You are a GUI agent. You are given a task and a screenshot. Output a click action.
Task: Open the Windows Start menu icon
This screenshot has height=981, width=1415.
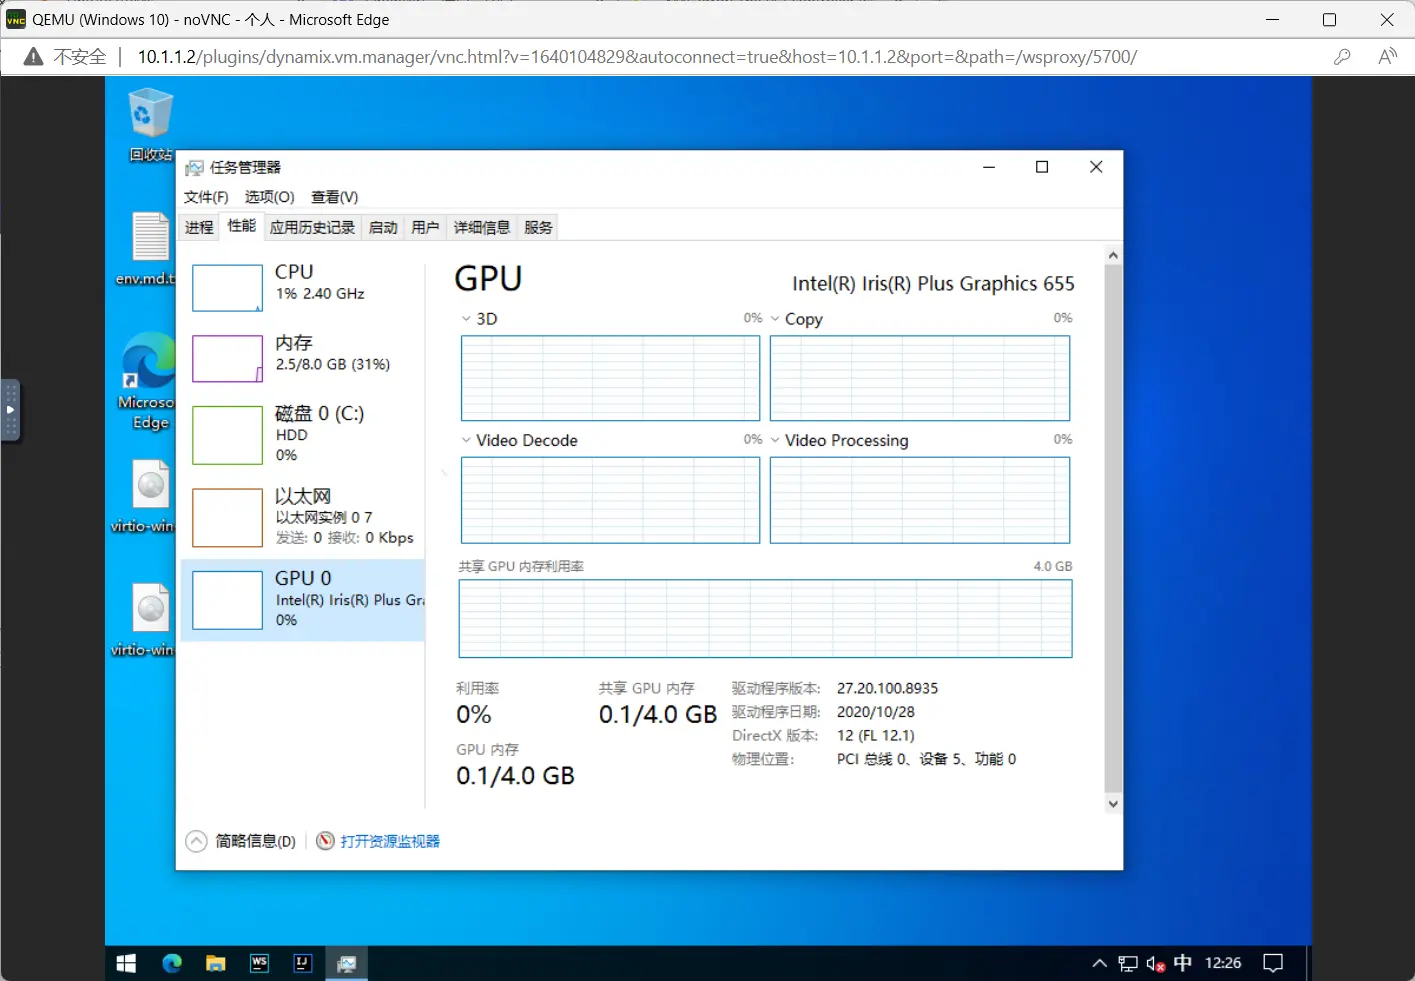click(x=126, y=963)
